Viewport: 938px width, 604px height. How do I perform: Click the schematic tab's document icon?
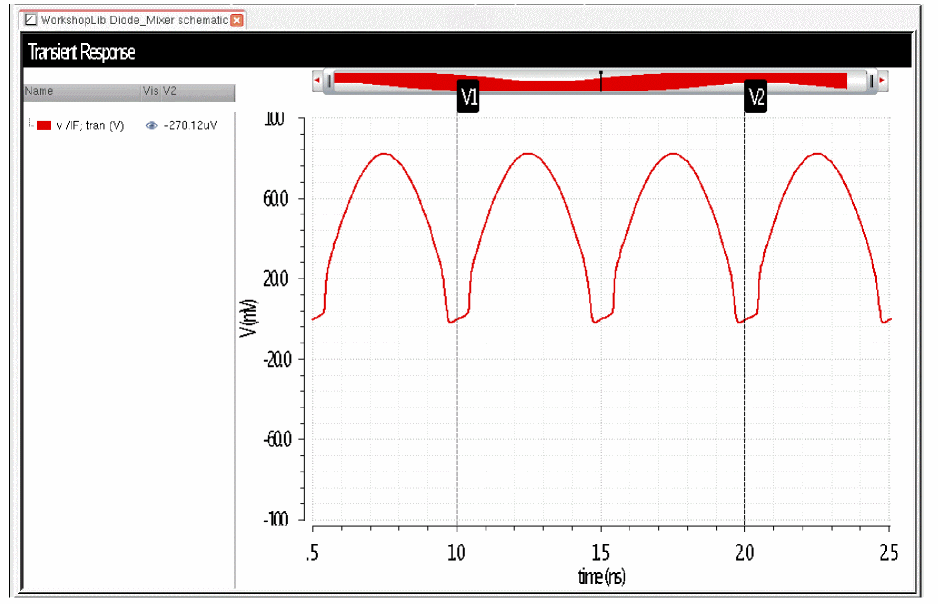(31, 20)
